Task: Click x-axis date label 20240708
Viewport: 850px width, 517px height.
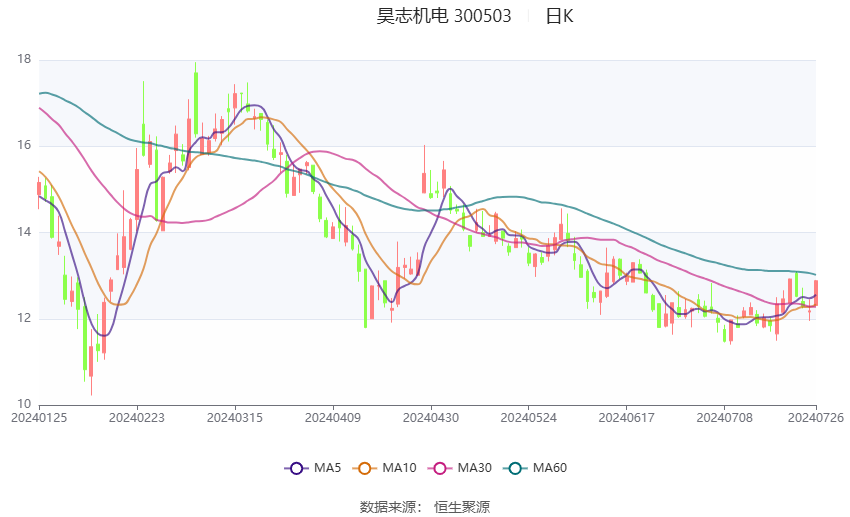Action: pyautogui.click(x=725, y=418)
